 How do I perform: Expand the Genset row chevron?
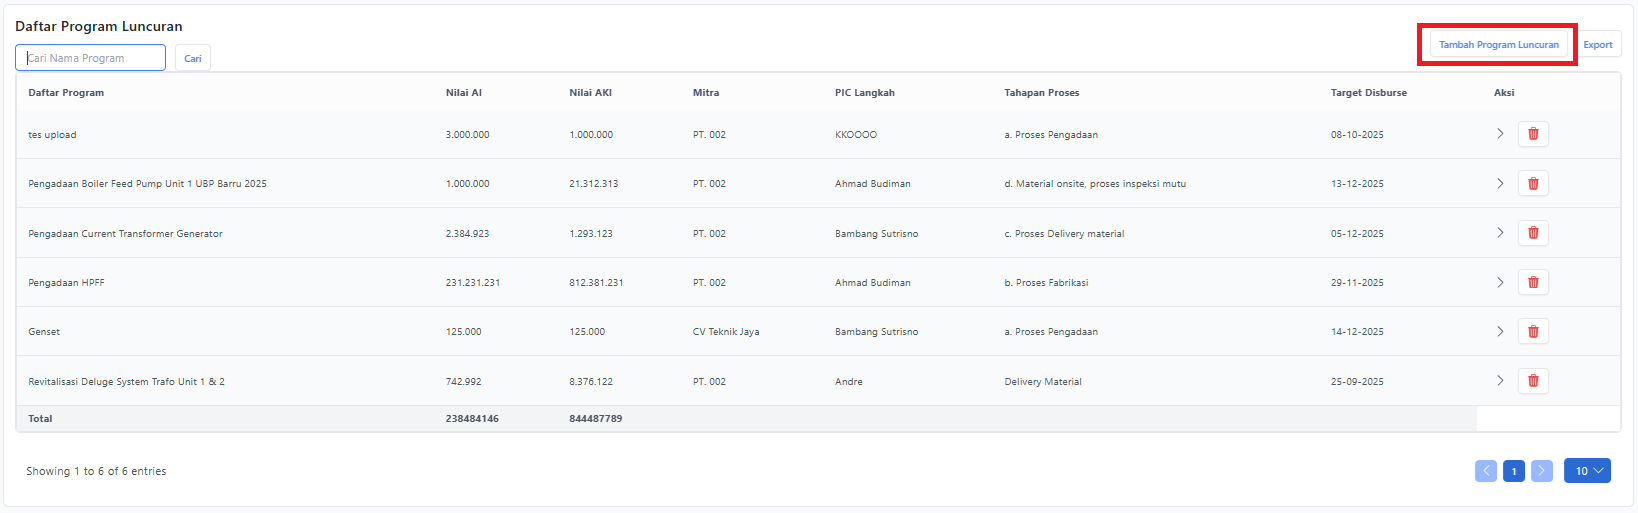coord(1499,331)
